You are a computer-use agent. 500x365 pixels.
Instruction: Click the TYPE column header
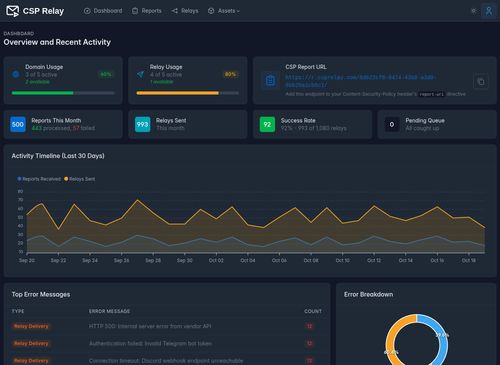pos(18,311)
